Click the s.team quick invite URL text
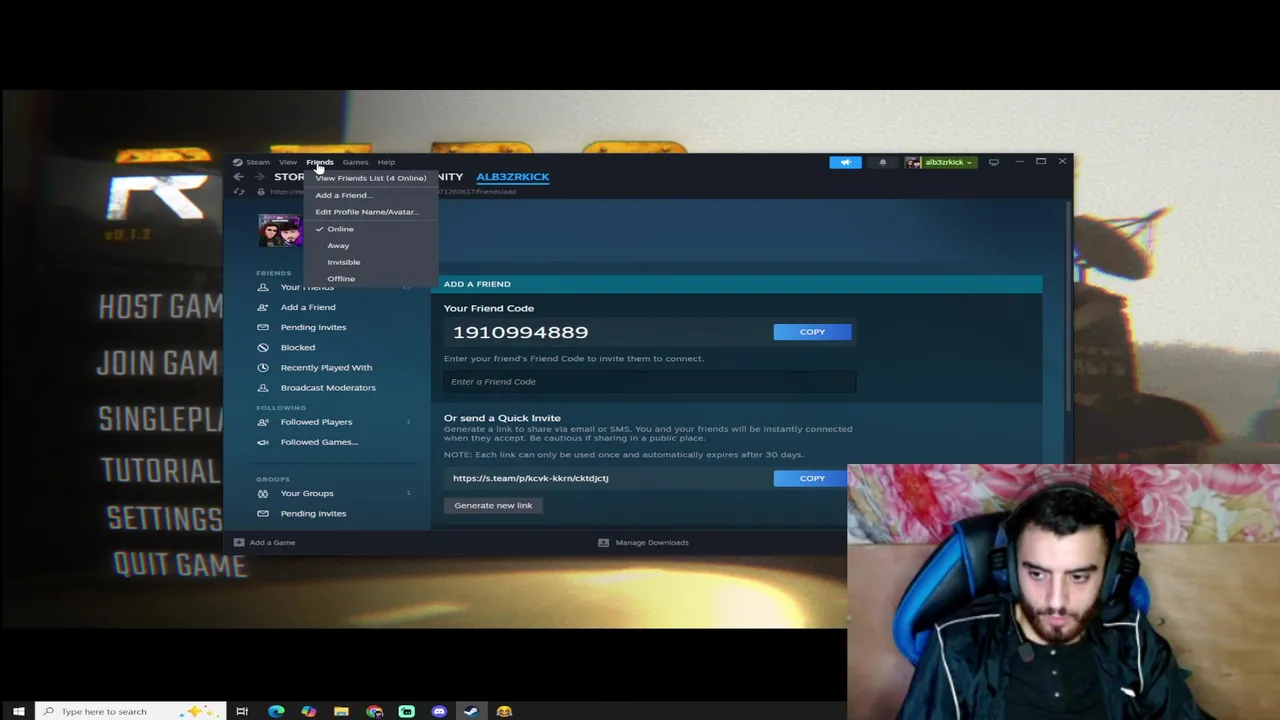 point(530,478)
